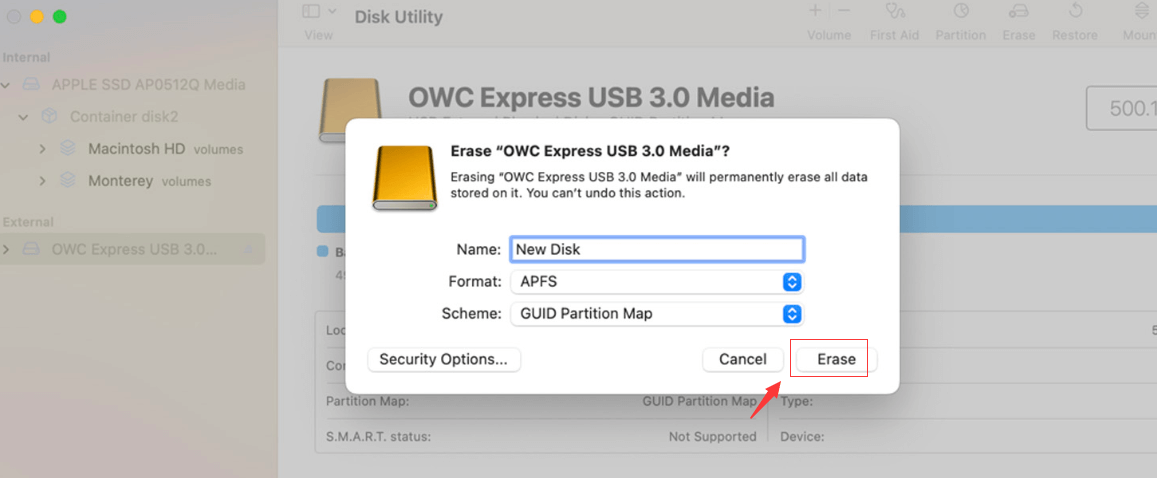Click the Partition toolbar icon
The width and height of the screenshot is (1157, 478).
click(960, 12)
